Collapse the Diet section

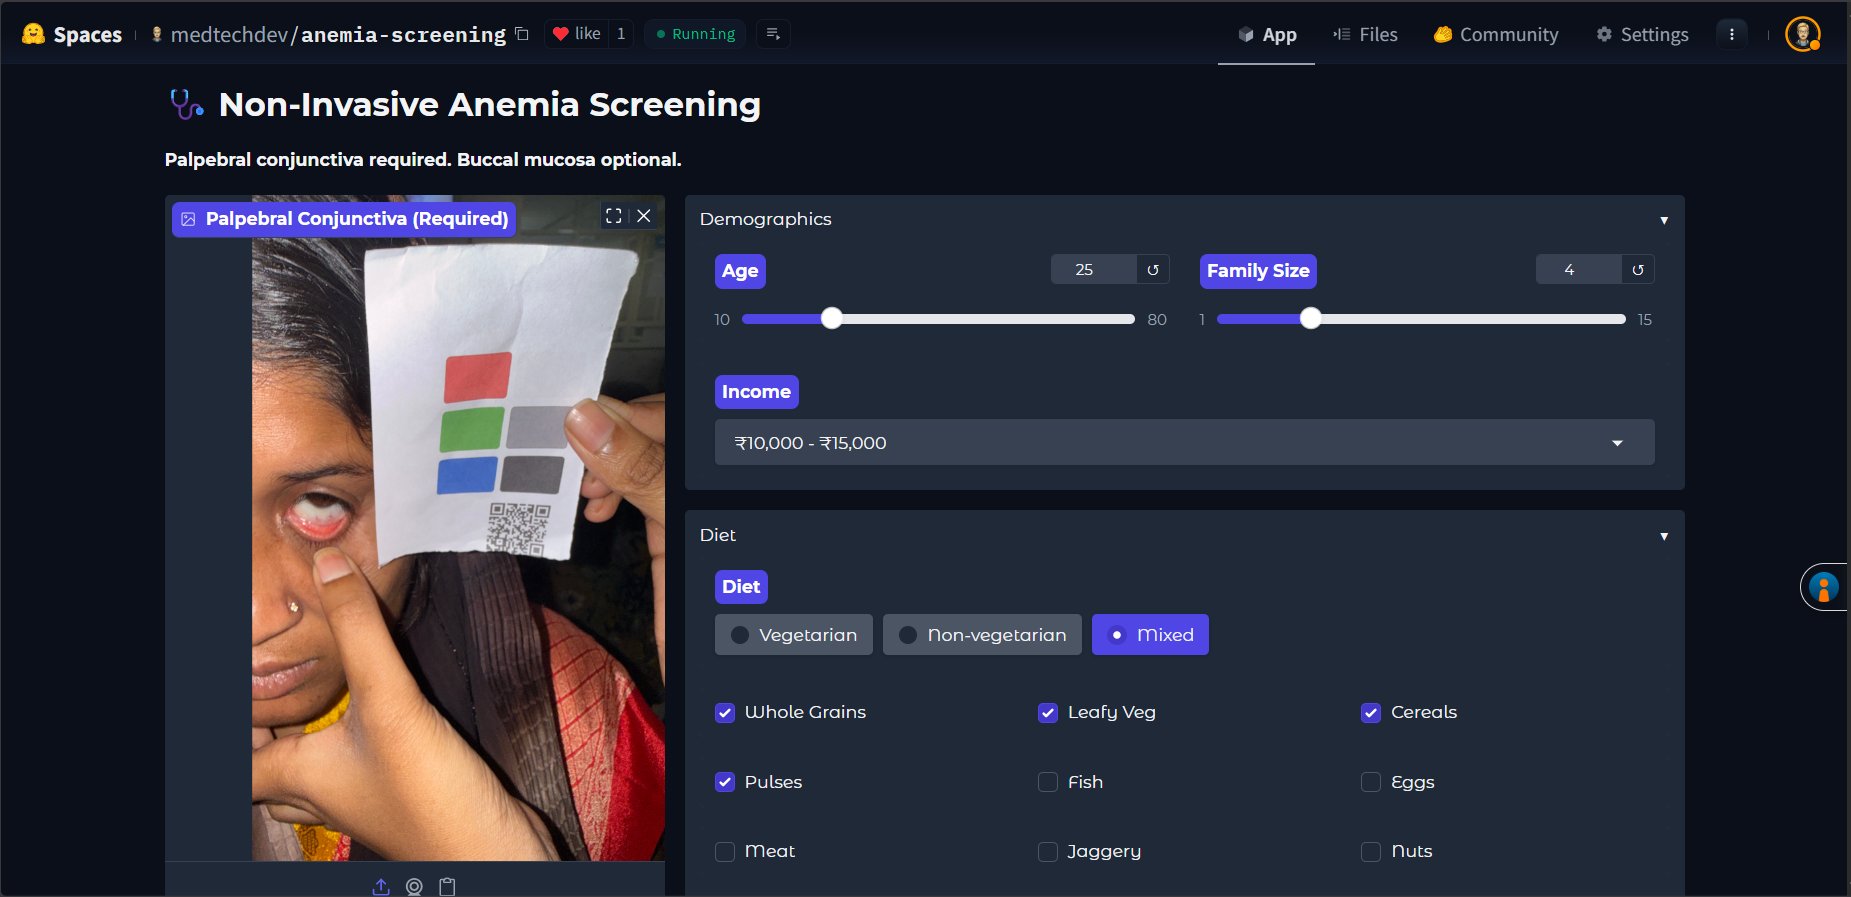point(1664,536)
